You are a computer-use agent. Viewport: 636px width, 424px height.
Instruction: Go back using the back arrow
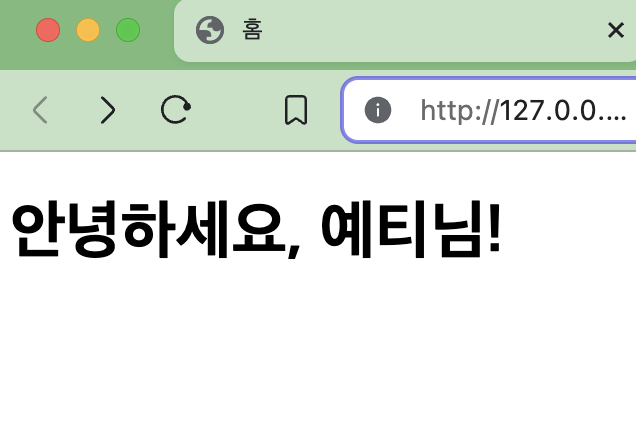[x=40, y=110]
